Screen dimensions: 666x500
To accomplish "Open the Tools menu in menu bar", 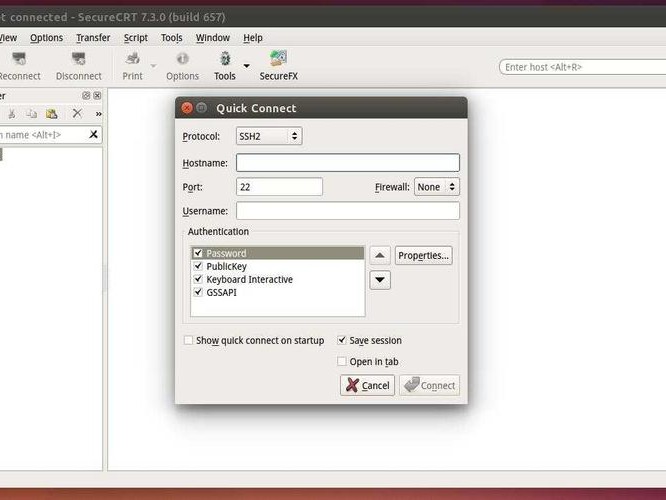I will (172, 38).
